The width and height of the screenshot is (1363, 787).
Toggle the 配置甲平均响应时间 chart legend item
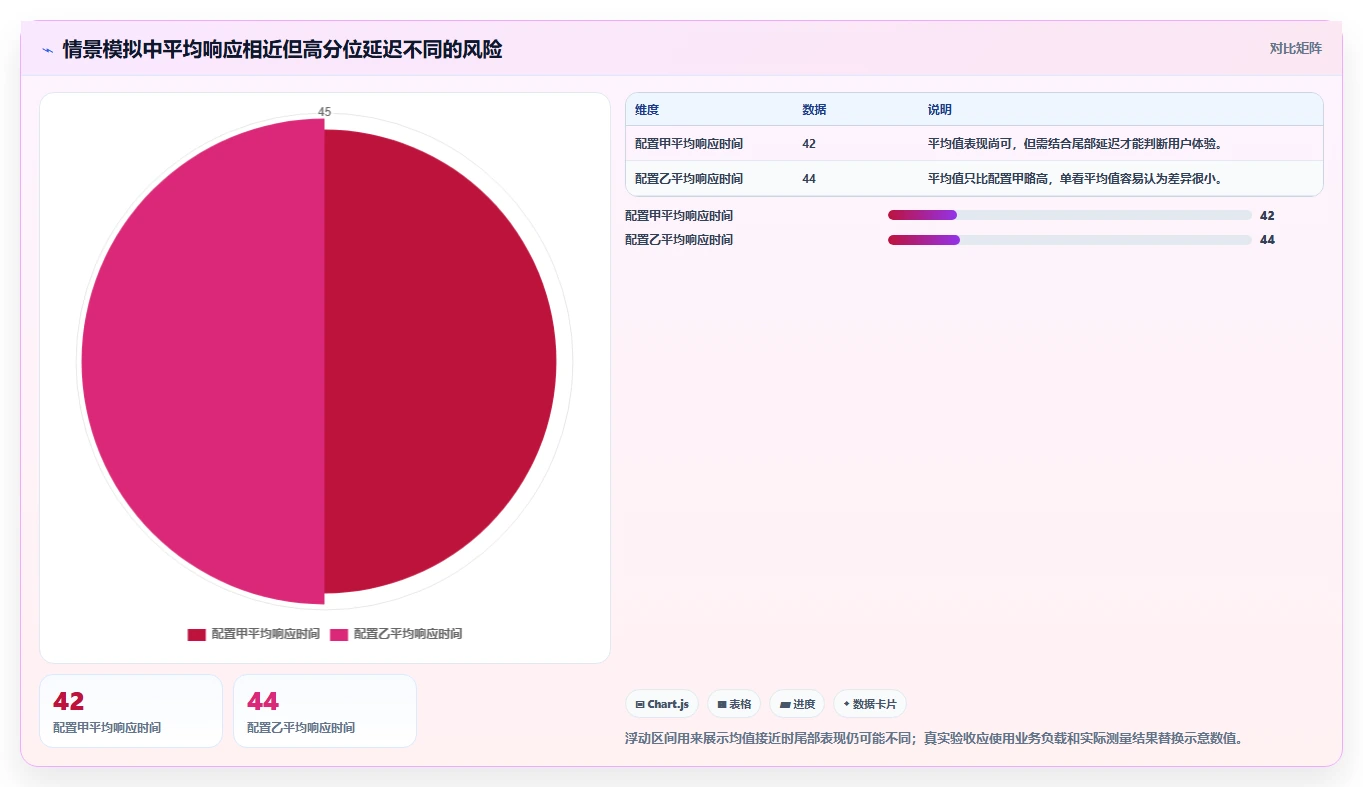[254, 634]
